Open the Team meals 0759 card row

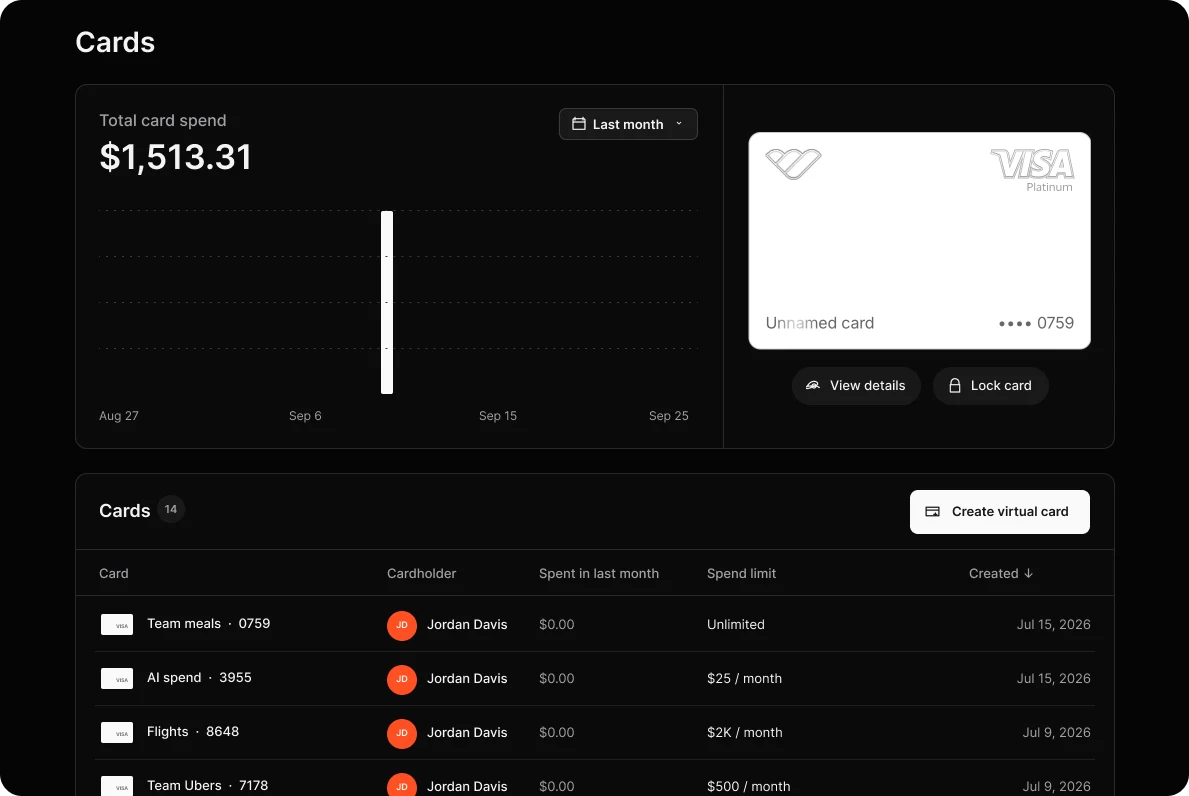click(x=594, y=624)
